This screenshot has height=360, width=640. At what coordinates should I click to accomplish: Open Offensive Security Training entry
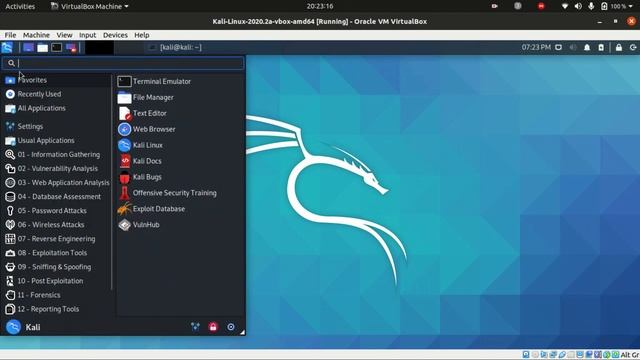point(180,193)
